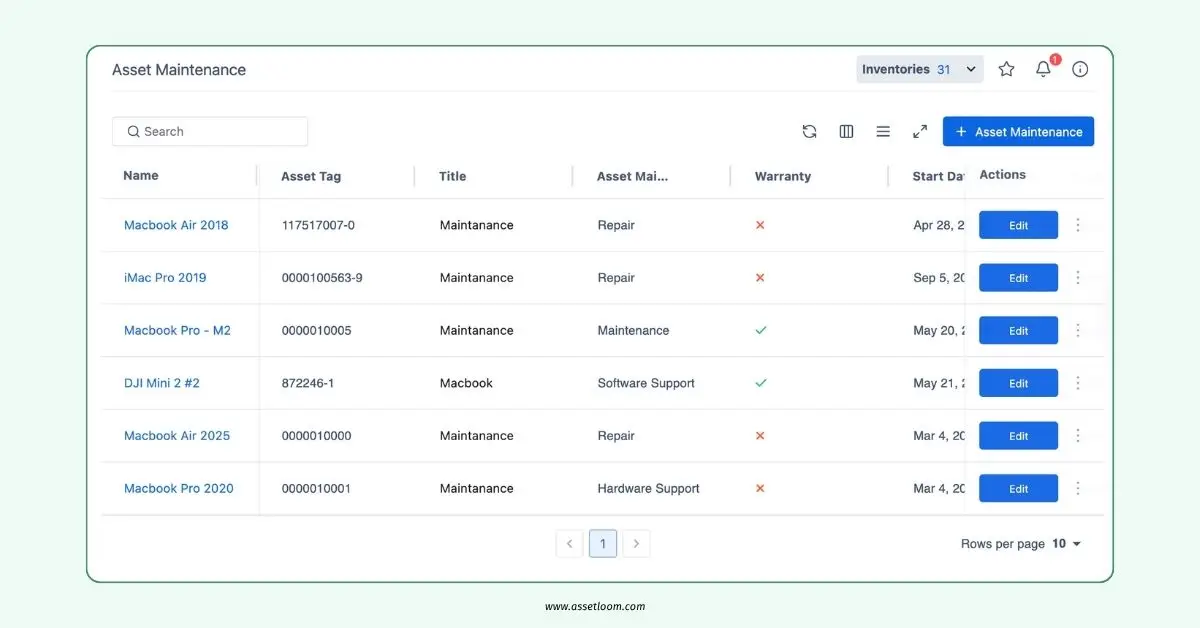
Task: Click warranty cross for iMac Pro 2019
Action: [760, 278]
